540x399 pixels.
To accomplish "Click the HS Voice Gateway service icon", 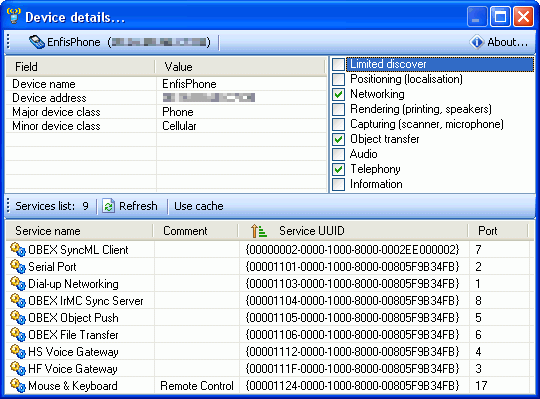I will pos(18,351).
